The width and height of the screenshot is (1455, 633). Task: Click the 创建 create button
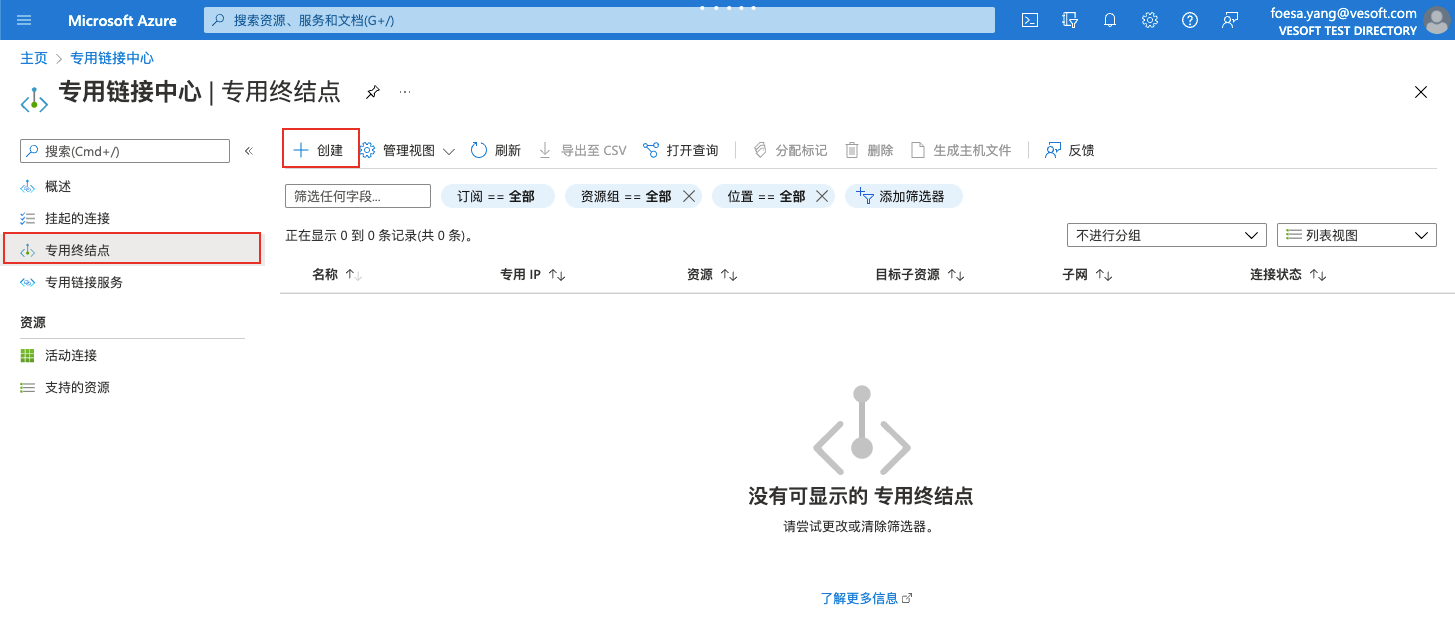click(x=319, y=150)
